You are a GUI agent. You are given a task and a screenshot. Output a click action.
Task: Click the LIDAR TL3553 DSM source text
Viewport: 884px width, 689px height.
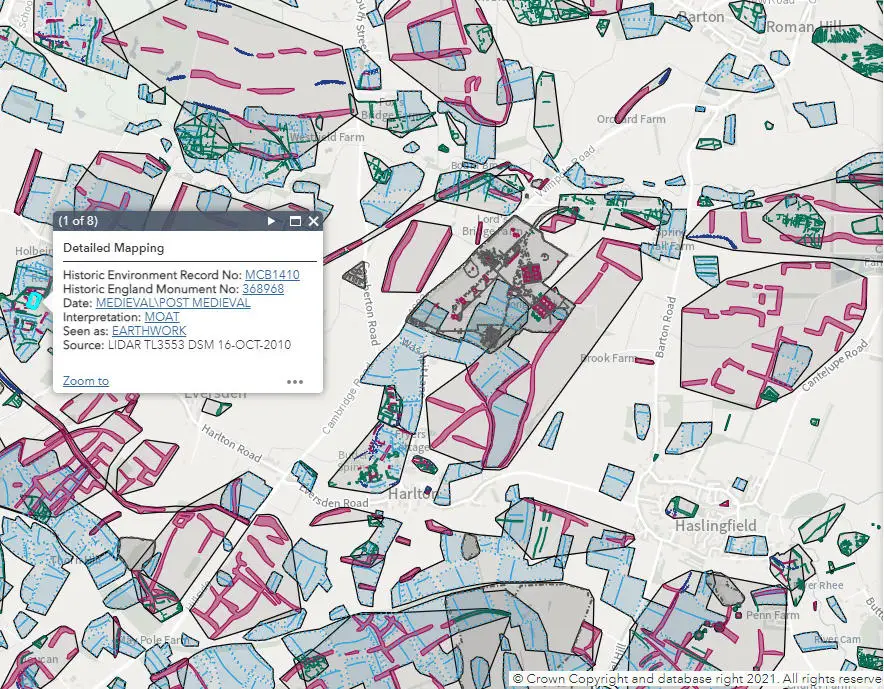pyautogui.click(x=200, y=345)
